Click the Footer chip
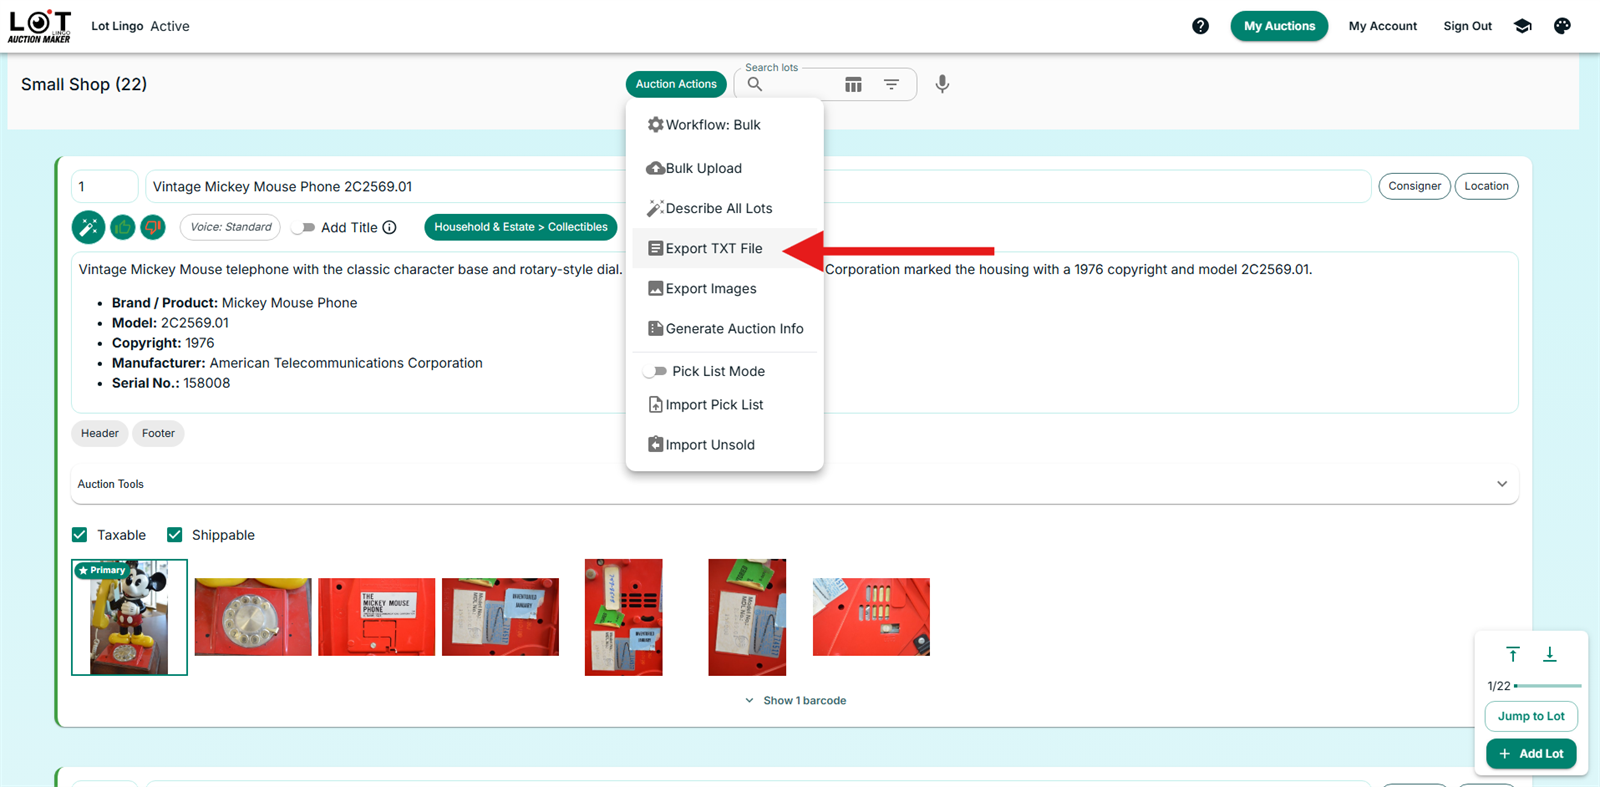 [x=158, y=433]
